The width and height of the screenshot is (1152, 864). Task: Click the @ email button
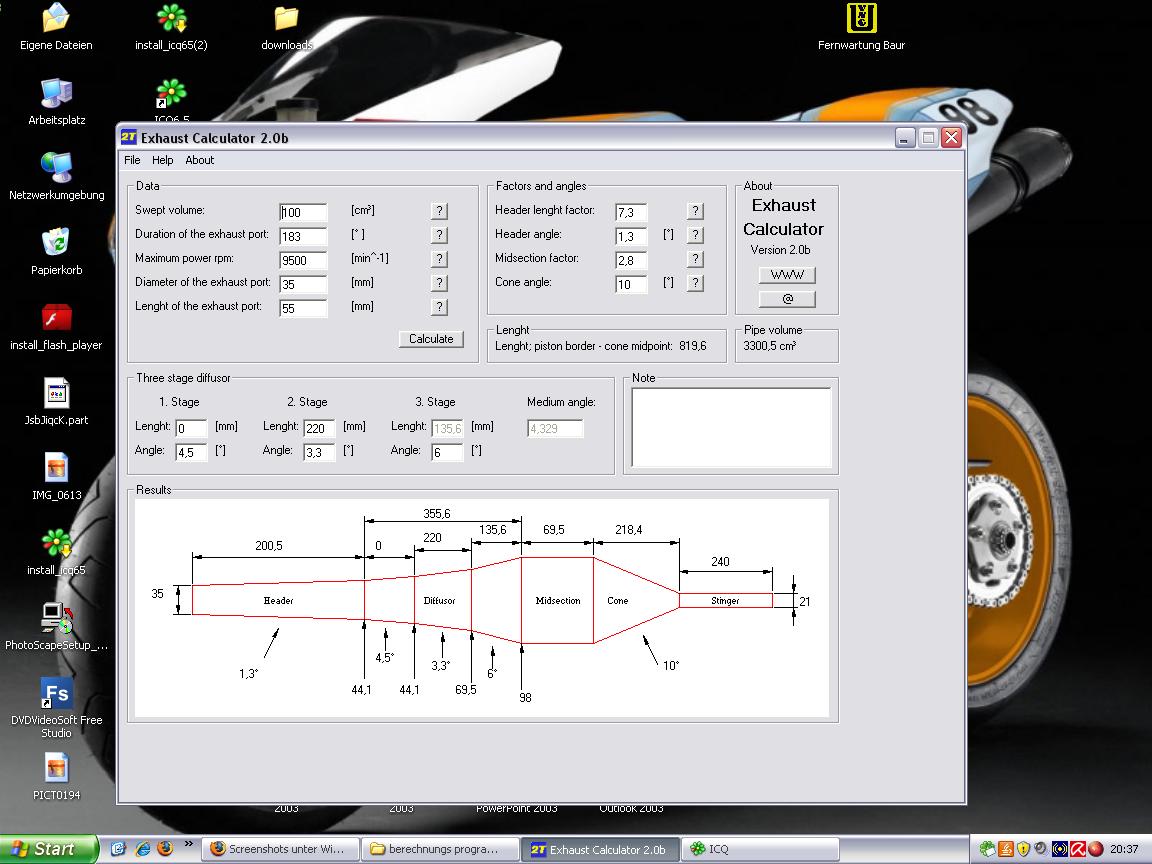(787, 299)
